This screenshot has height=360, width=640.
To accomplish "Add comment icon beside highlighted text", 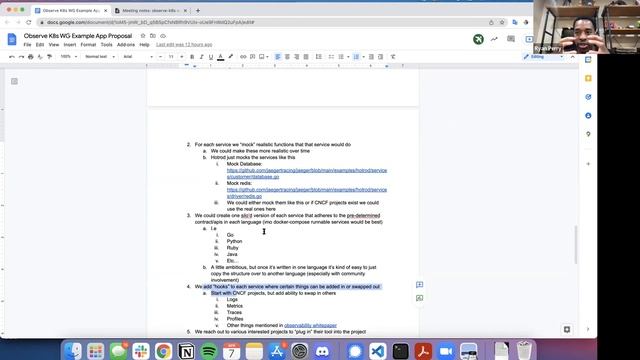I will pos(419,284).
